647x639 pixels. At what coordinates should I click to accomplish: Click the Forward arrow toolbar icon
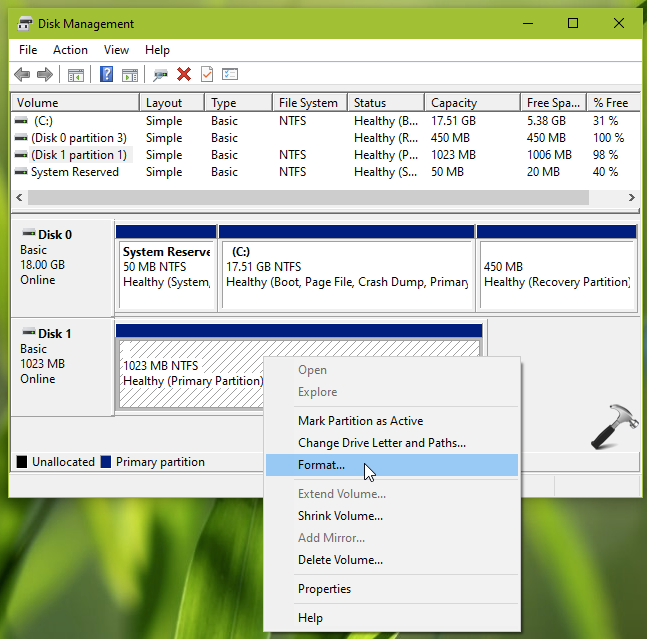click(44, 75)
